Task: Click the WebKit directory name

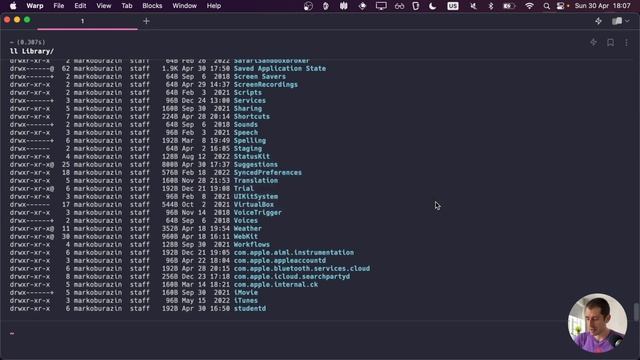Action: (x=246, y=236)
